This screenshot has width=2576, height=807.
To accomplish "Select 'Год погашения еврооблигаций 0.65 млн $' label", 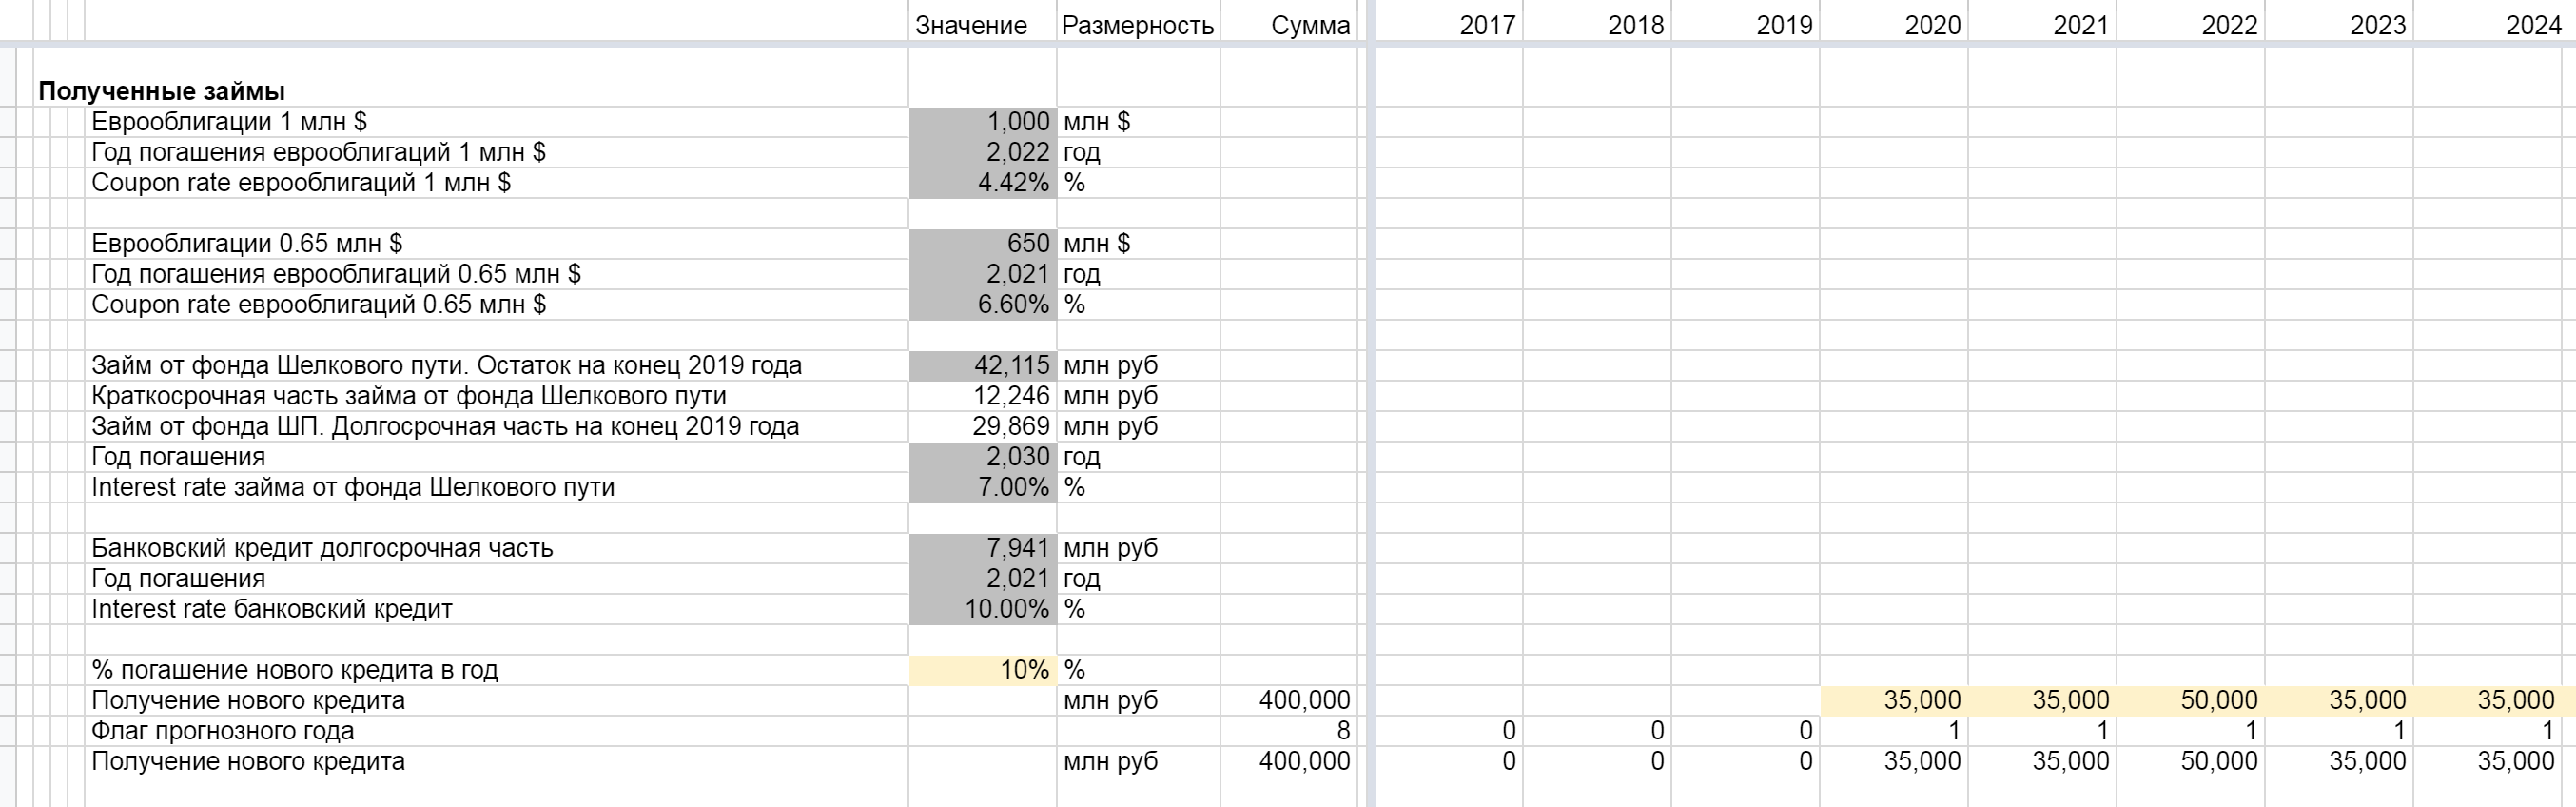I will click(x=336, y=274).
